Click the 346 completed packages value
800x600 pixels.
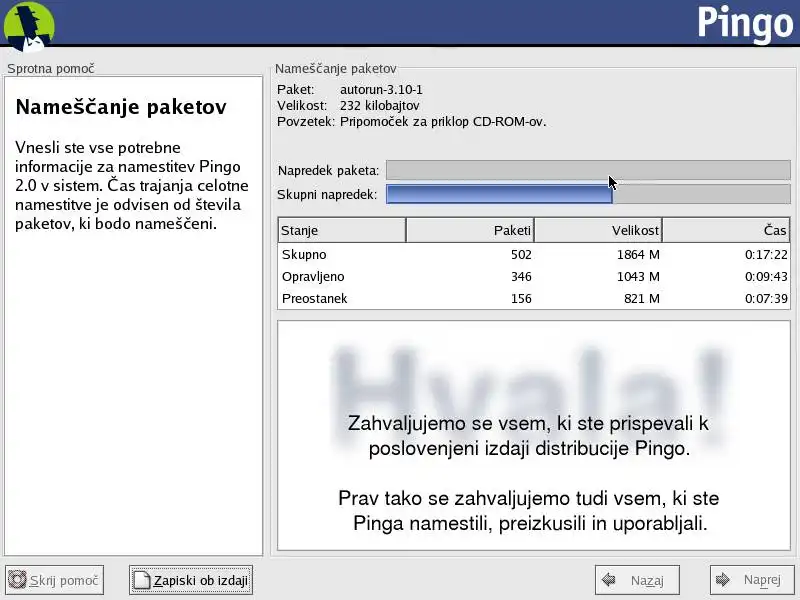(x=521, y=277)
